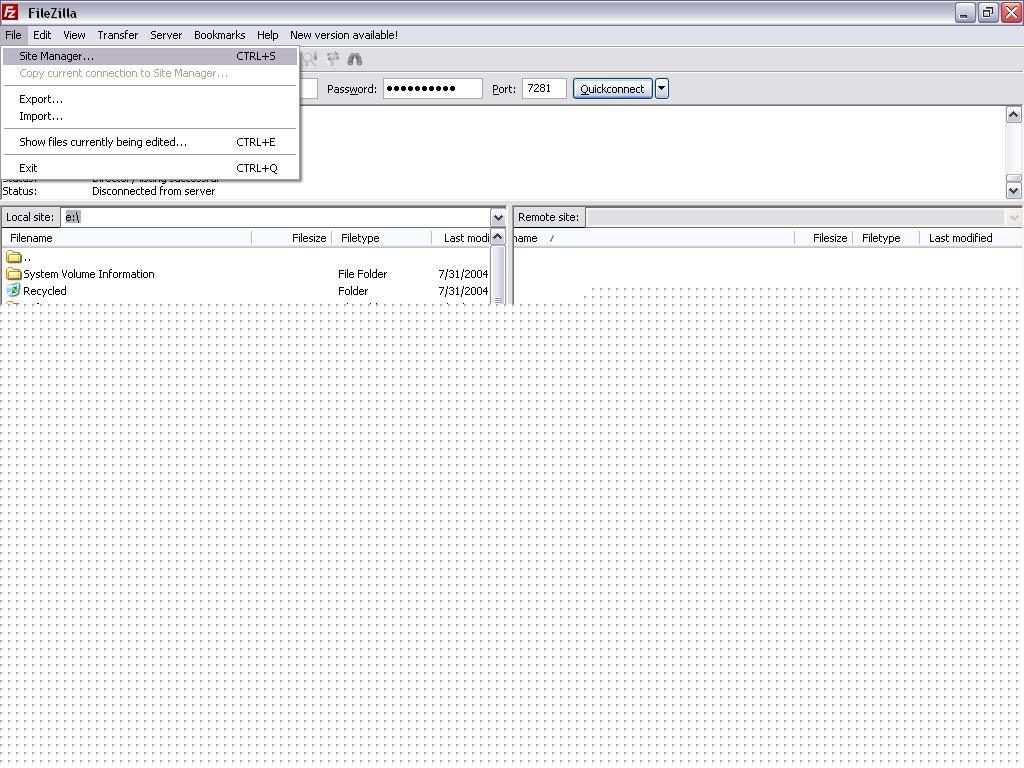Choose Exit from the File menu
The width and height of the screenshot is (1024, 768).
[150, 168]
